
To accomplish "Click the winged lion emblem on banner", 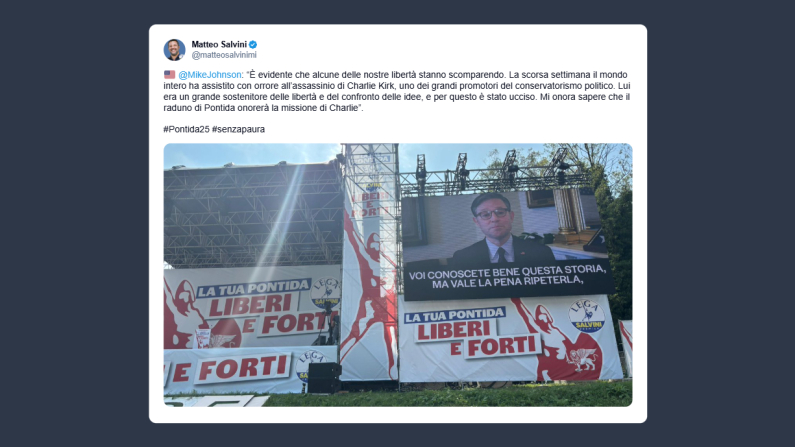I will point(582,359).
